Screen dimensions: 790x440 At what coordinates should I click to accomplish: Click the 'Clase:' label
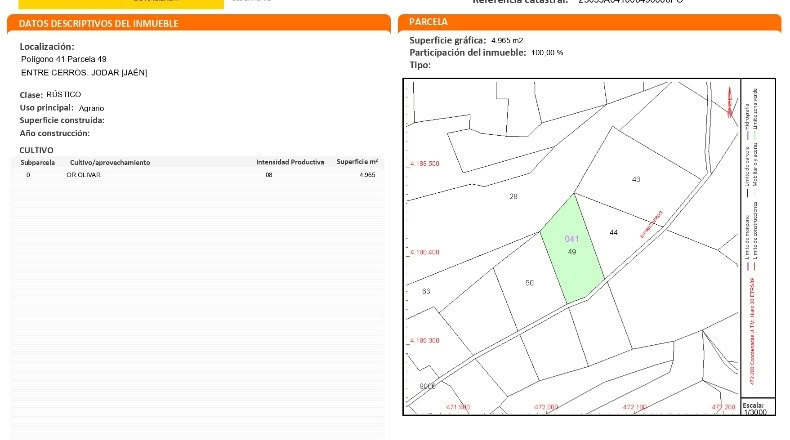[x=31, y=95]
